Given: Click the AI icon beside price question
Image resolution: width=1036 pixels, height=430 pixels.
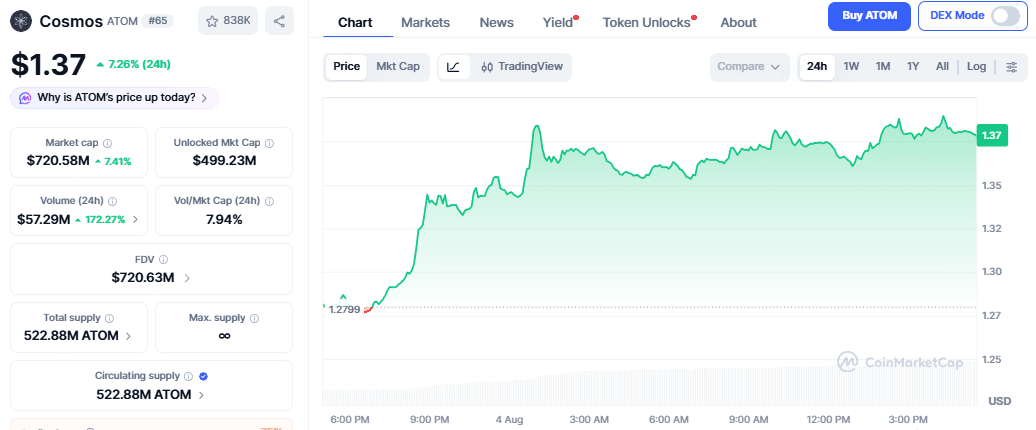Looking at the screenshot, I should [x=26, y=98].
